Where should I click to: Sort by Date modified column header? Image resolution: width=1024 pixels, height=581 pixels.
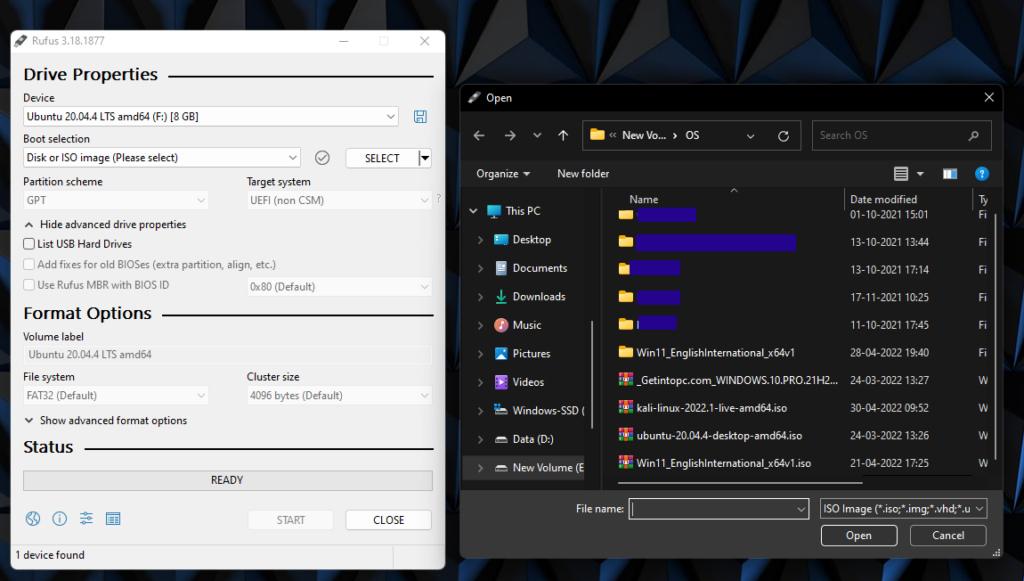(x=884, y=200)
